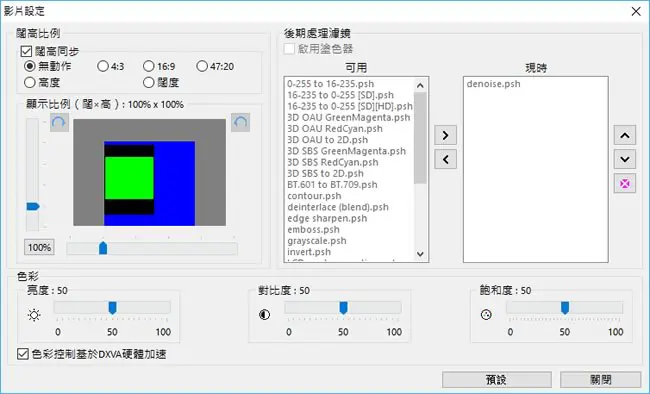
Task: Toggle the 闊高同步 checkbox
Action: coord(26,51)
